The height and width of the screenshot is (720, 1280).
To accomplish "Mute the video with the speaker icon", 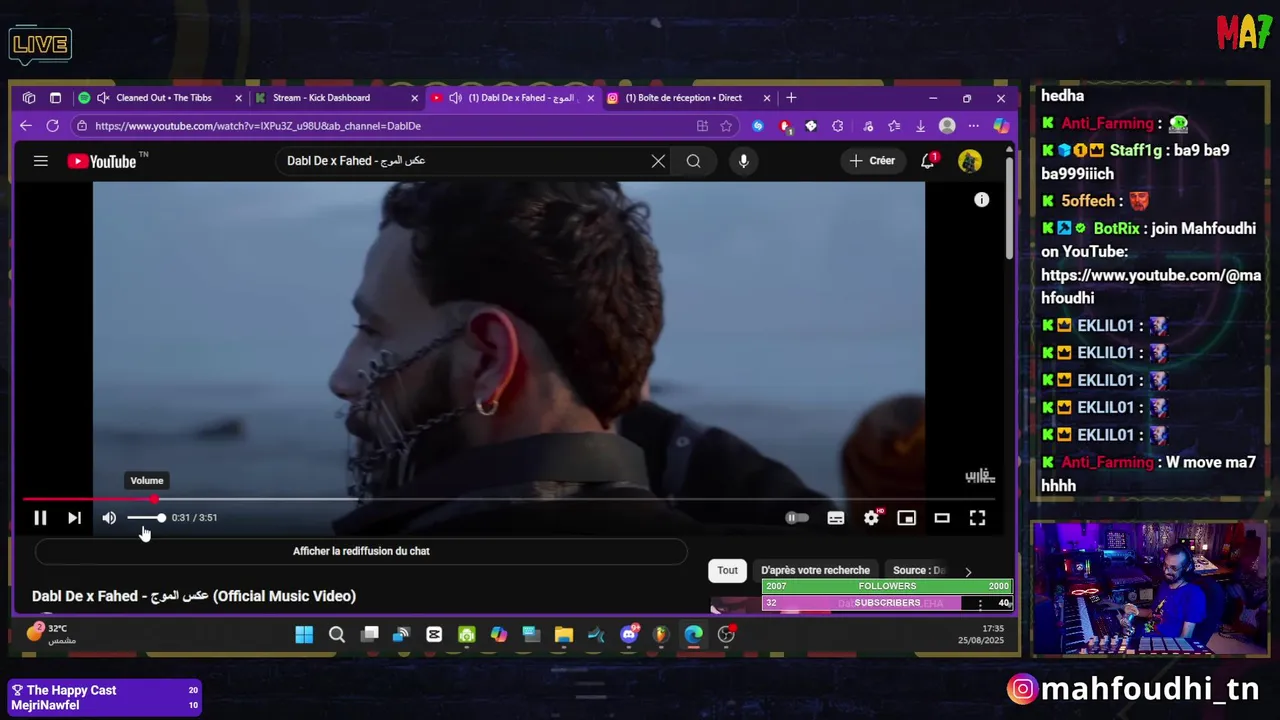I will point(109,518).
